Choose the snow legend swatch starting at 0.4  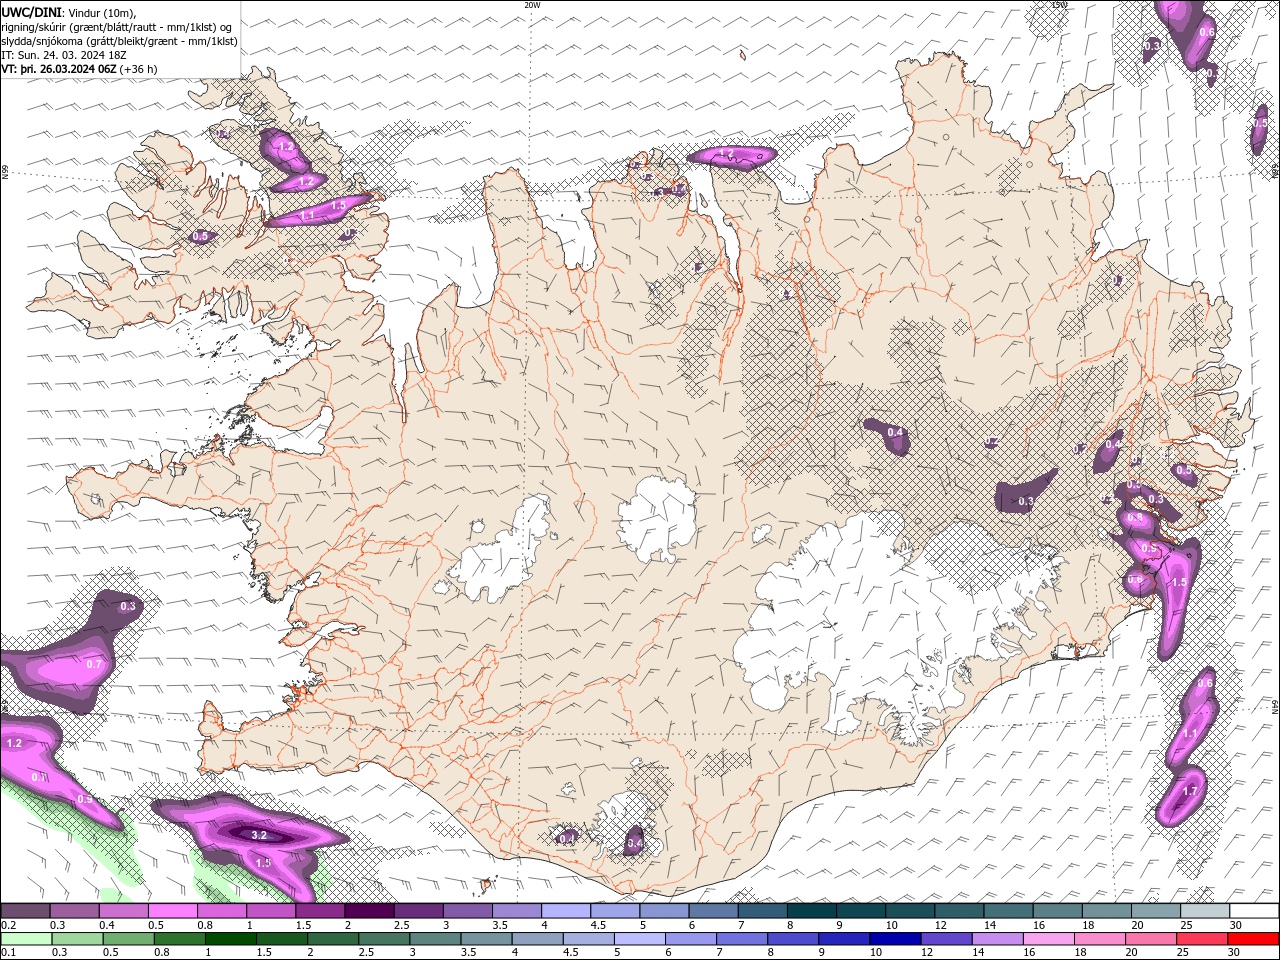pos(123,911)
